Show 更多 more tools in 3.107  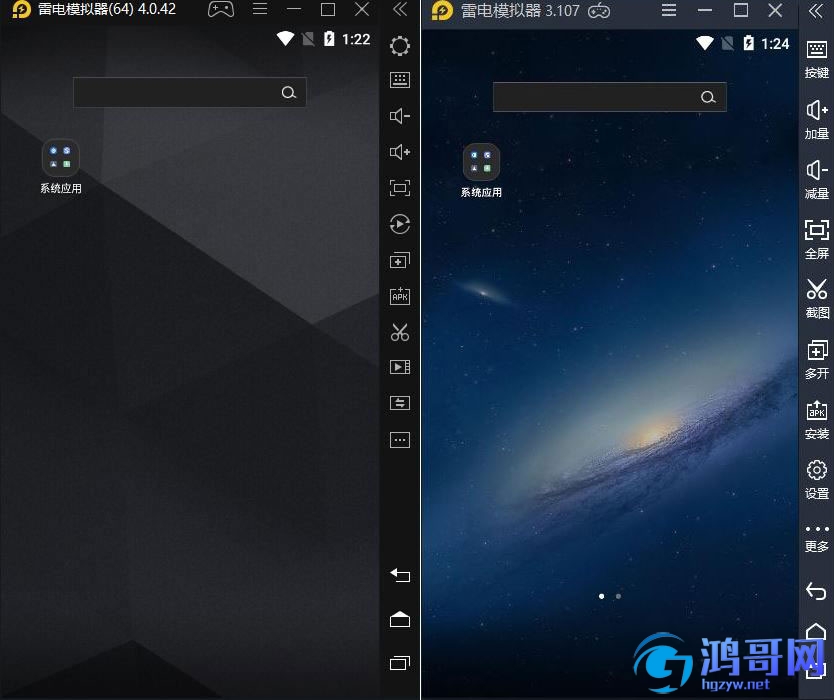pyautogui.click(x=816, y=538)
